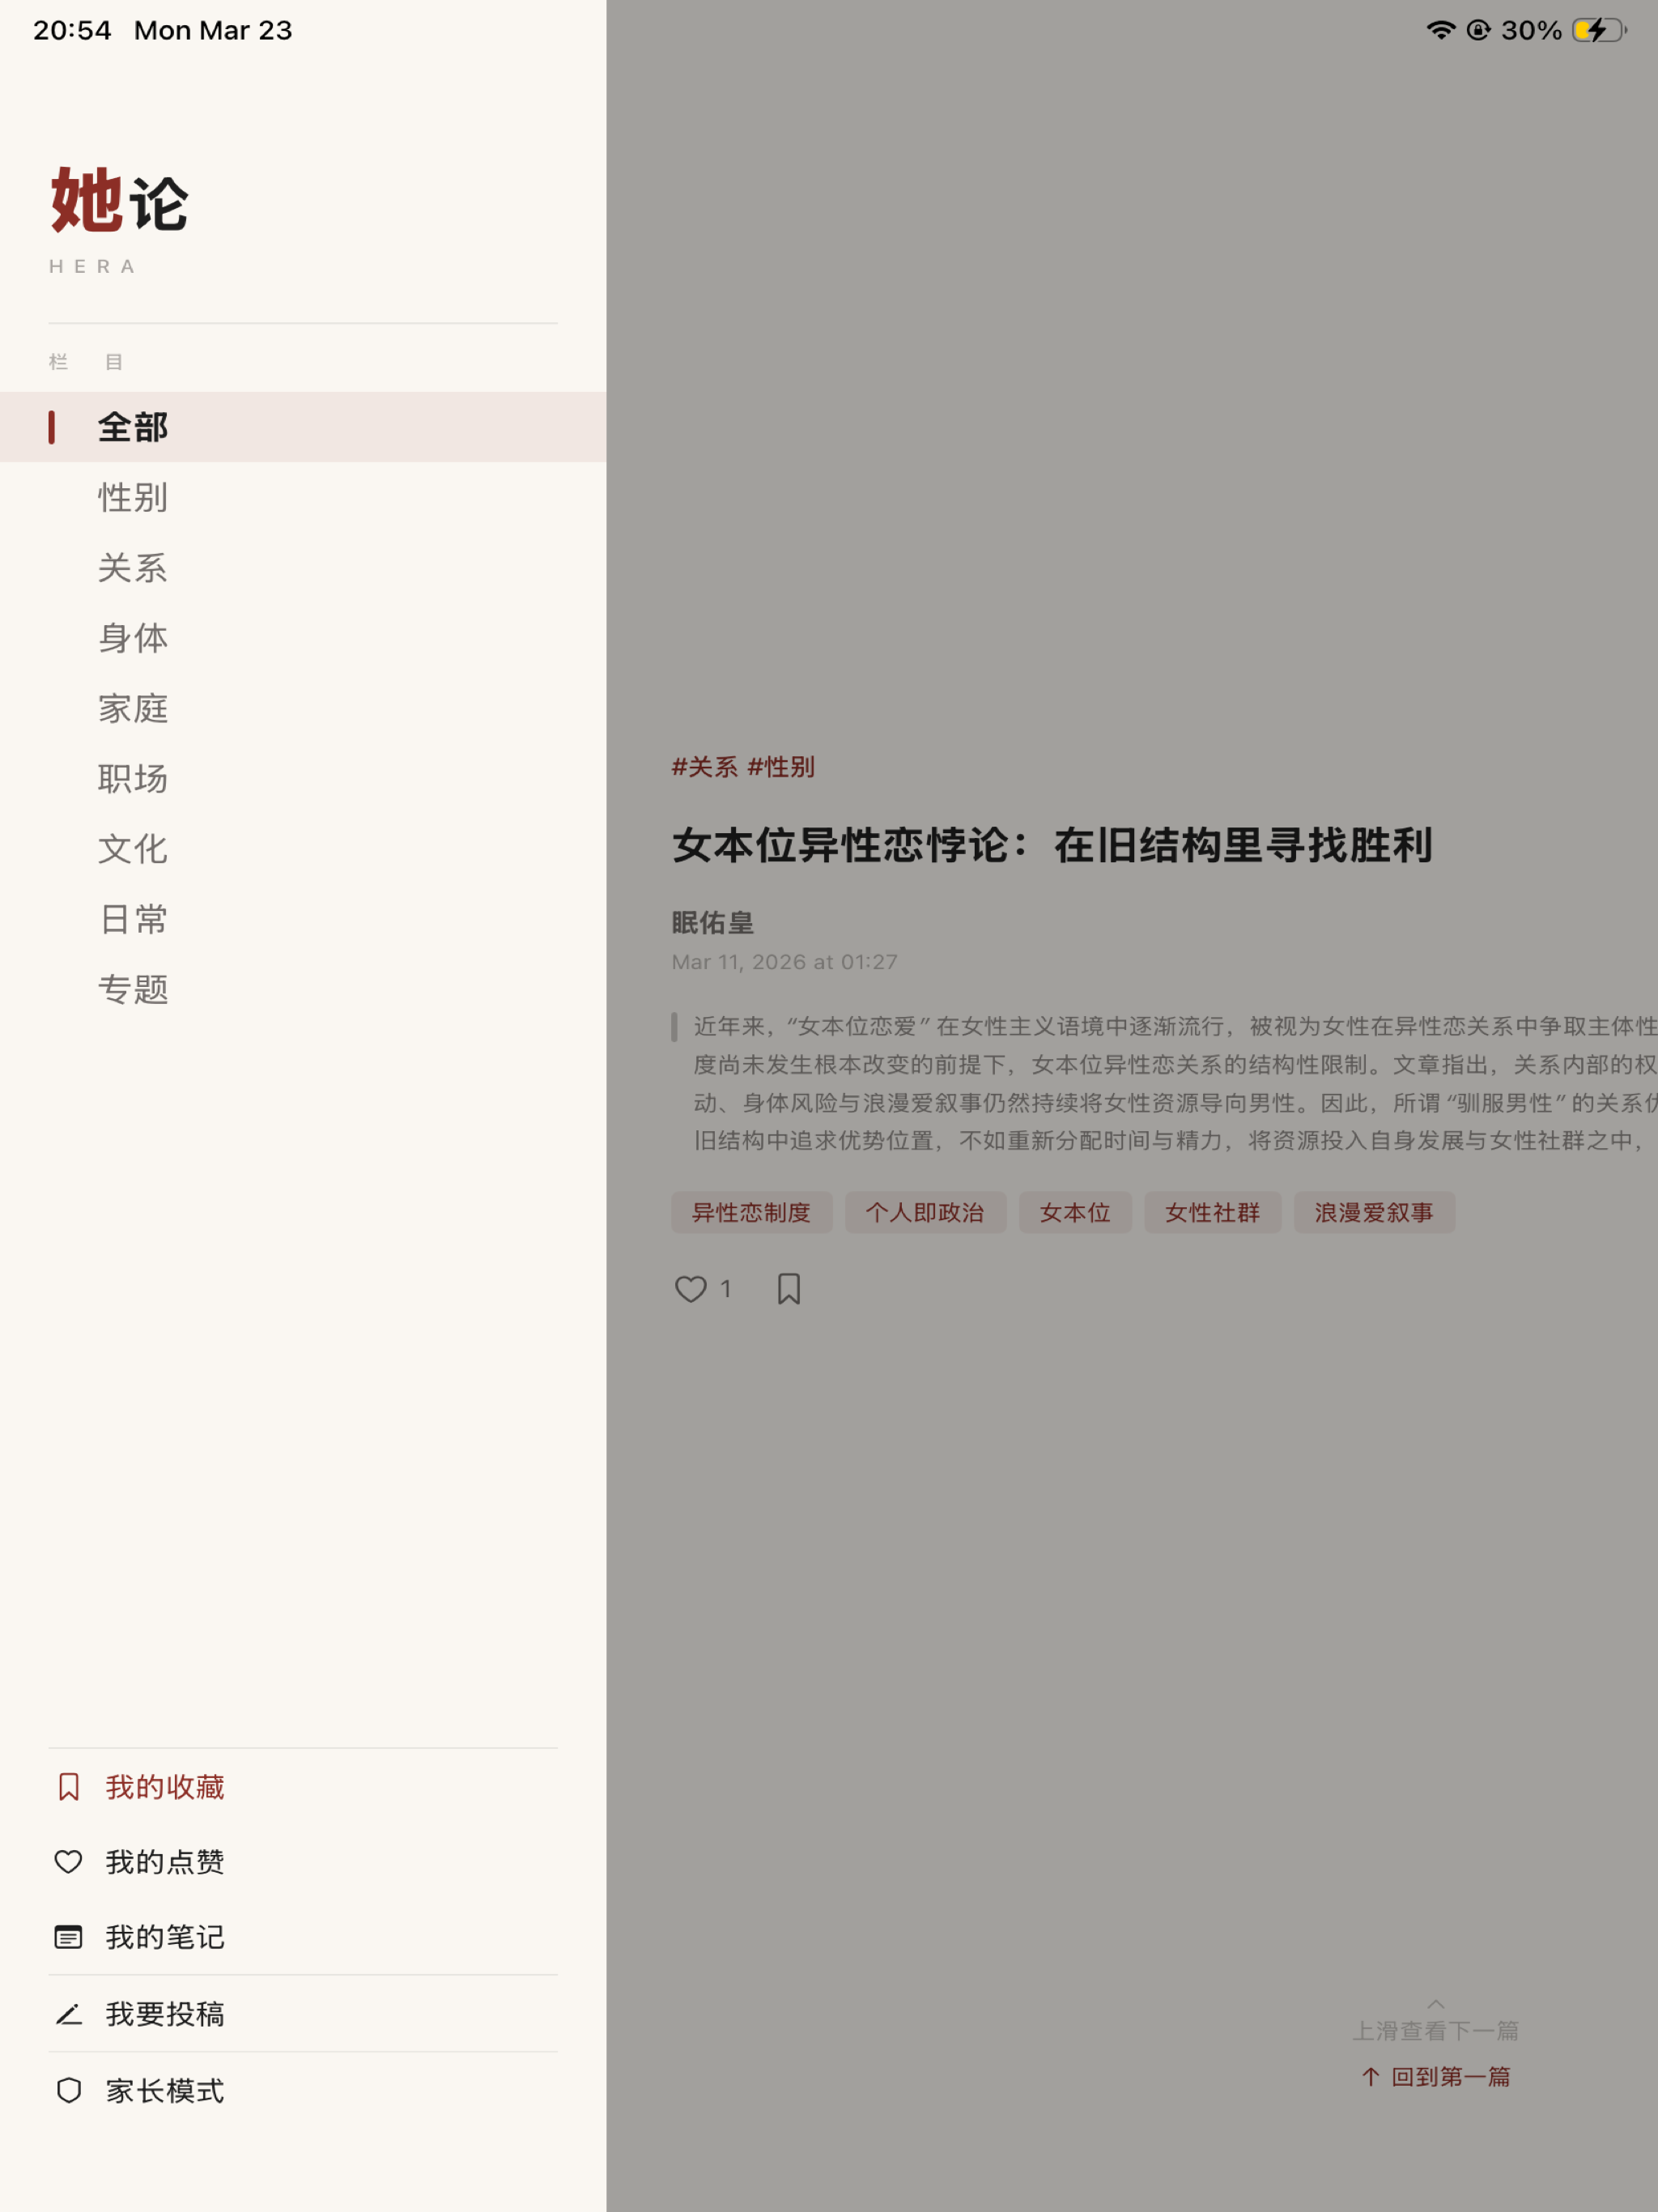This screenshot has height=2212, width=1658.
Task: Select the 身体 category
Action: (303, 638)
